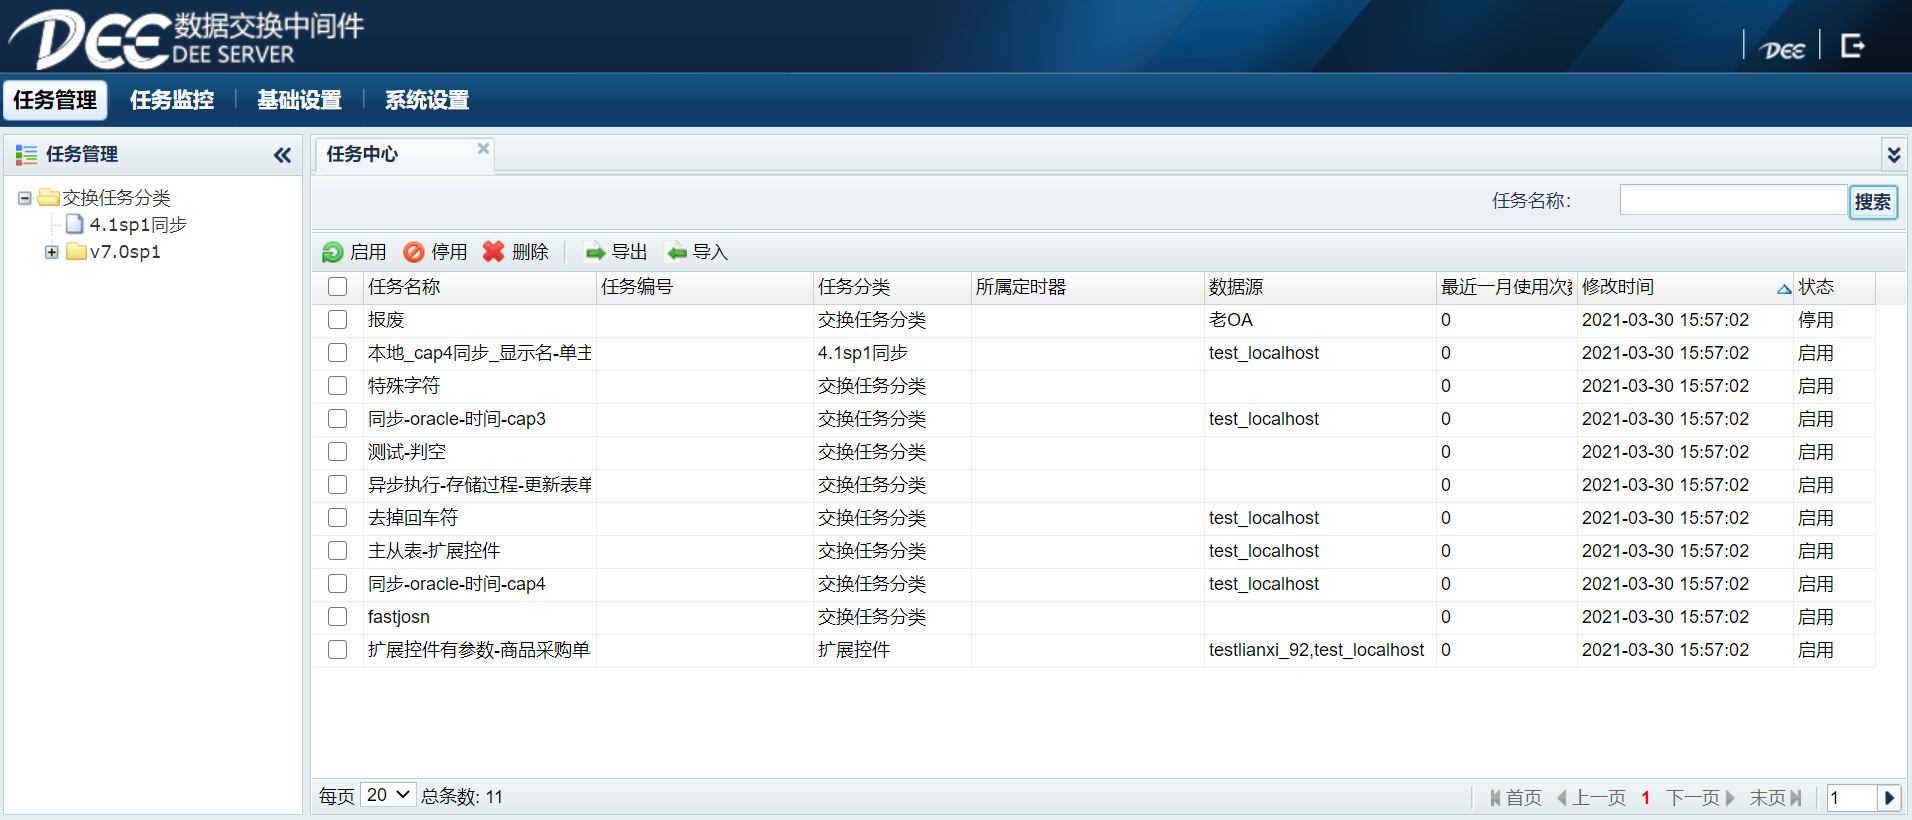This screenshot has height=820, width=1912.
Task: Click the red X Delete (删除) icon
Action: pyautogui.click(x=494, y=252)
